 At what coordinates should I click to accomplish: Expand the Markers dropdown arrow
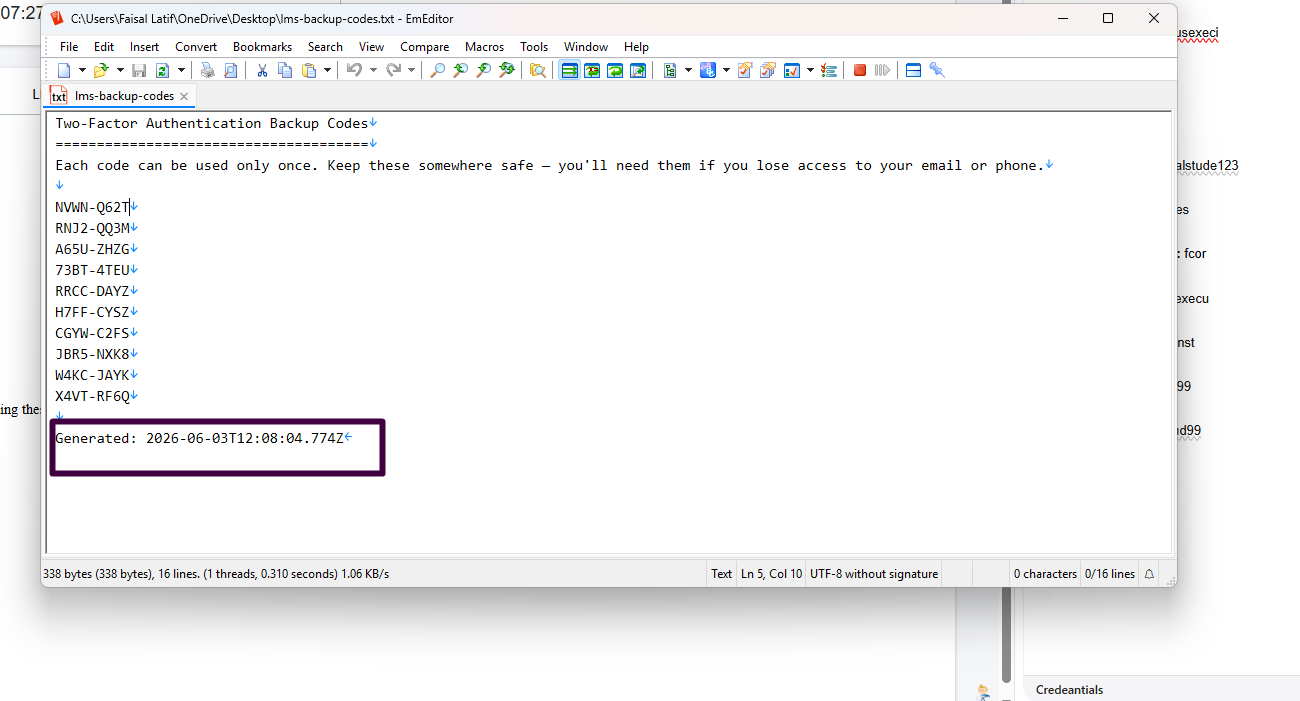tap(810, 70)
